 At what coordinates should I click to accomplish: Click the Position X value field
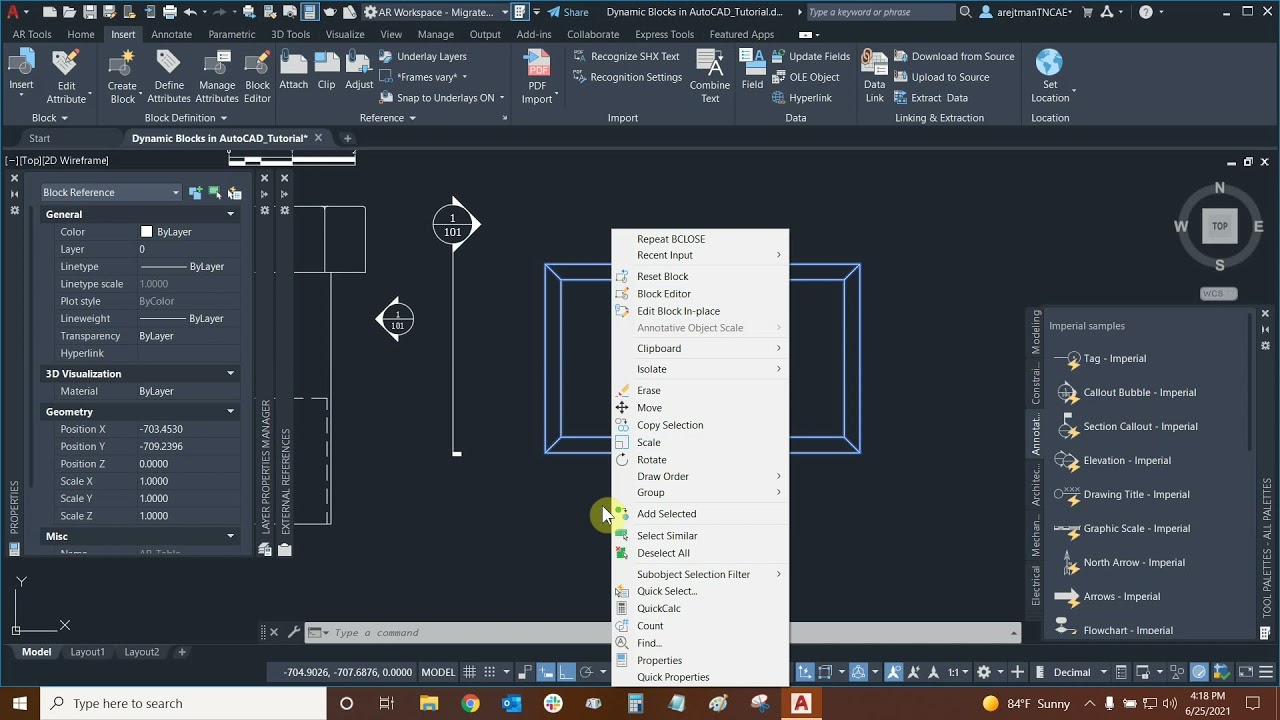pos(188,429)
